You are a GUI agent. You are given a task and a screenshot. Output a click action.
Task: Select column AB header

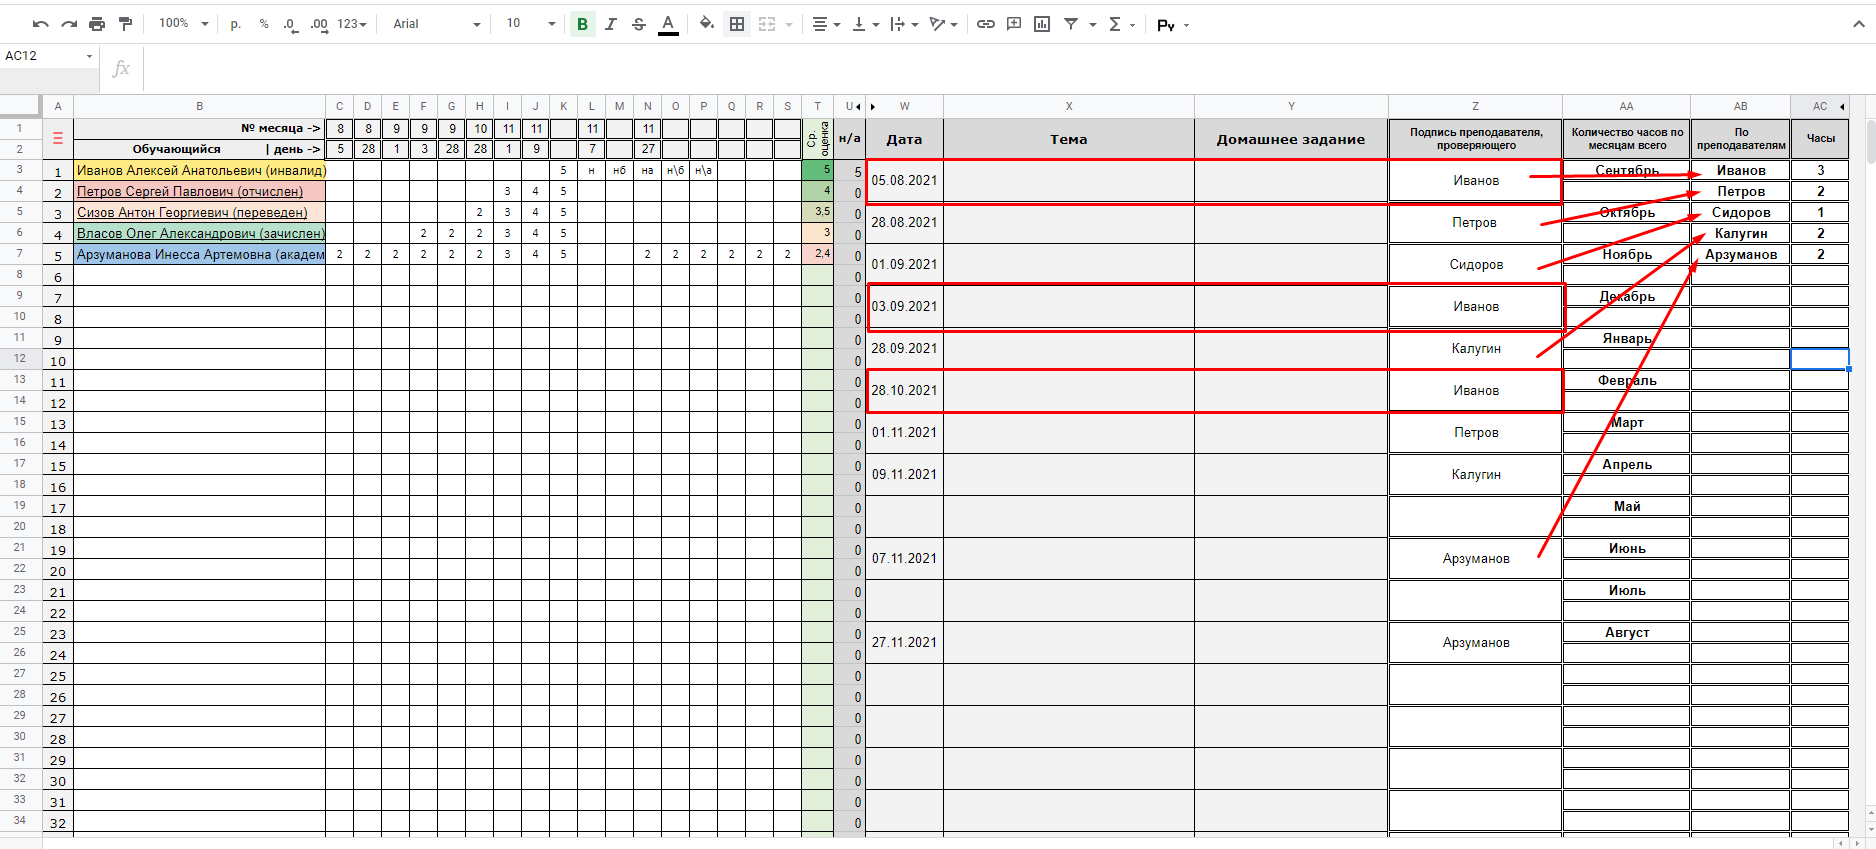[x=1740, y=106]
